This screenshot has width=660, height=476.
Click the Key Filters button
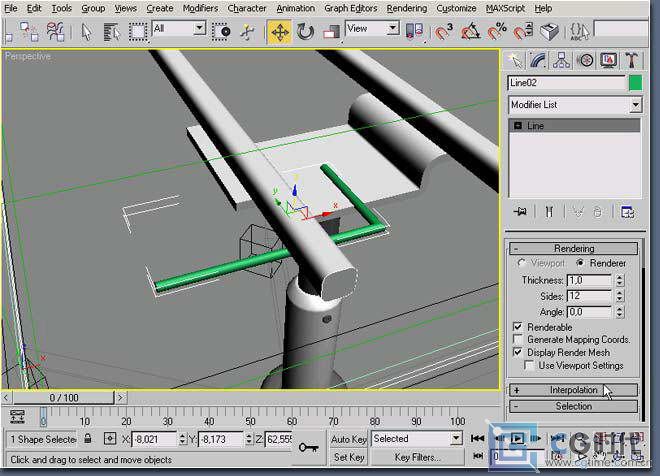point(417,457)
